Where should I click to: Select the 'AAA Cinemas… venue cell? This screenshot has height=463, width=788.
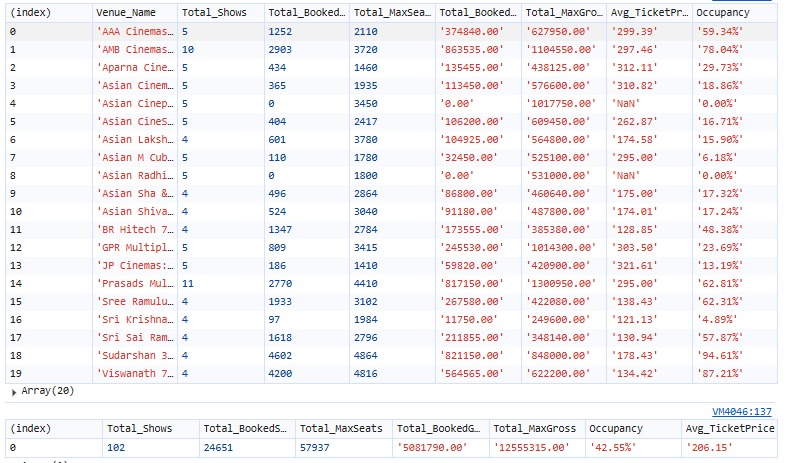[x=135, y=31]
